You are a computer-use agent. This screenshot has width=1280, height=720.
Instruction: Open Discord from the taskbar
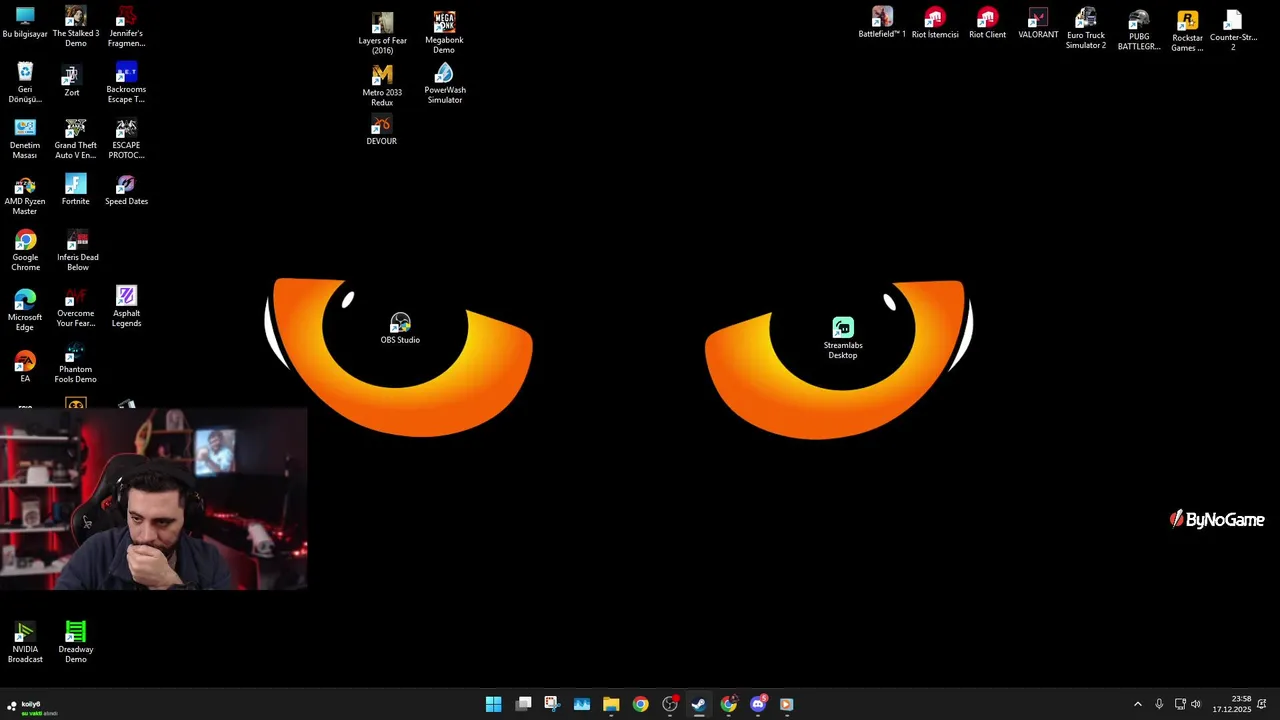click(758, 704)
